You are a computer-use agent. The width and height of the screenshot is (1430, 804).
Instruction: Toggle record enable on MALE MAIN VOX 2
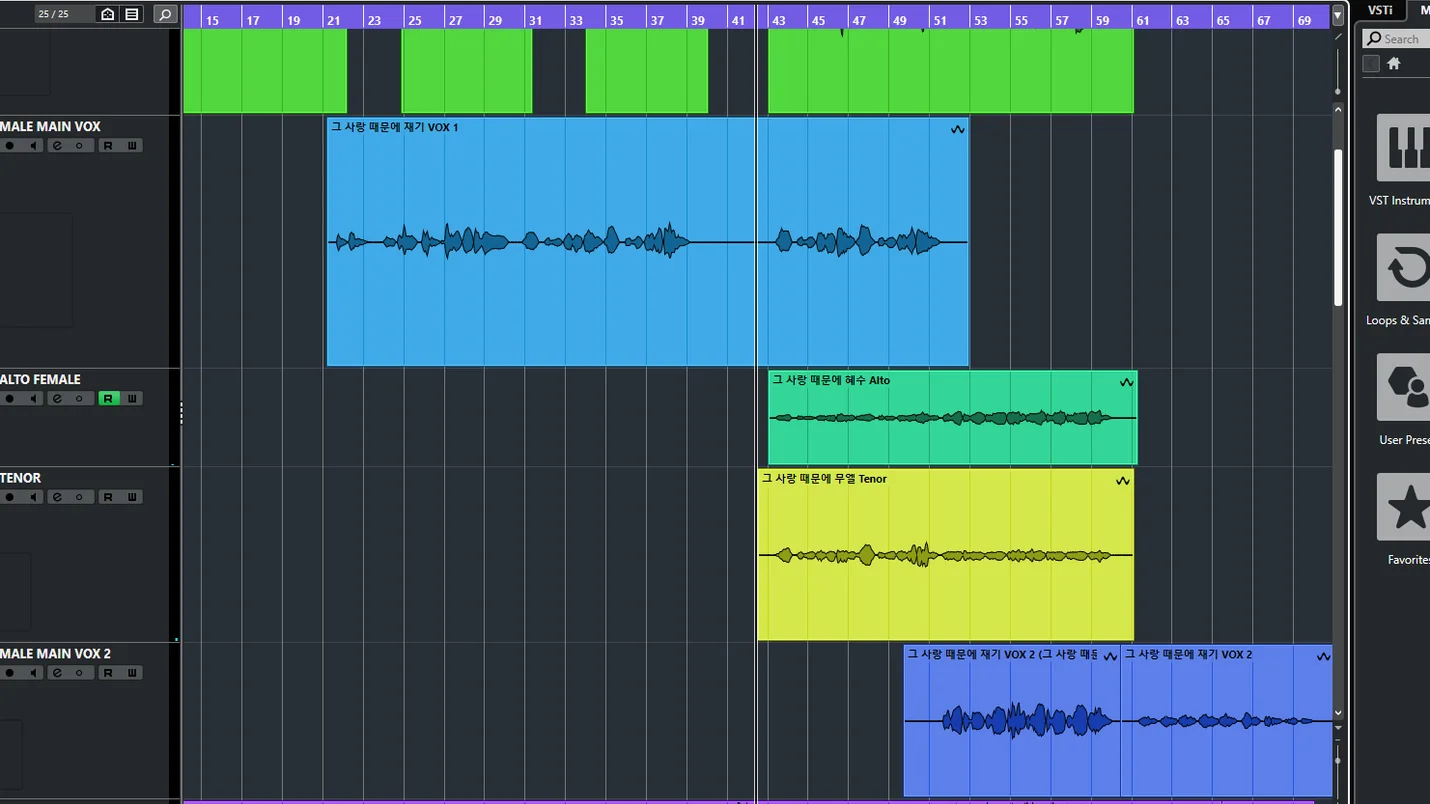pyautogui.click(x=10, y=673)
